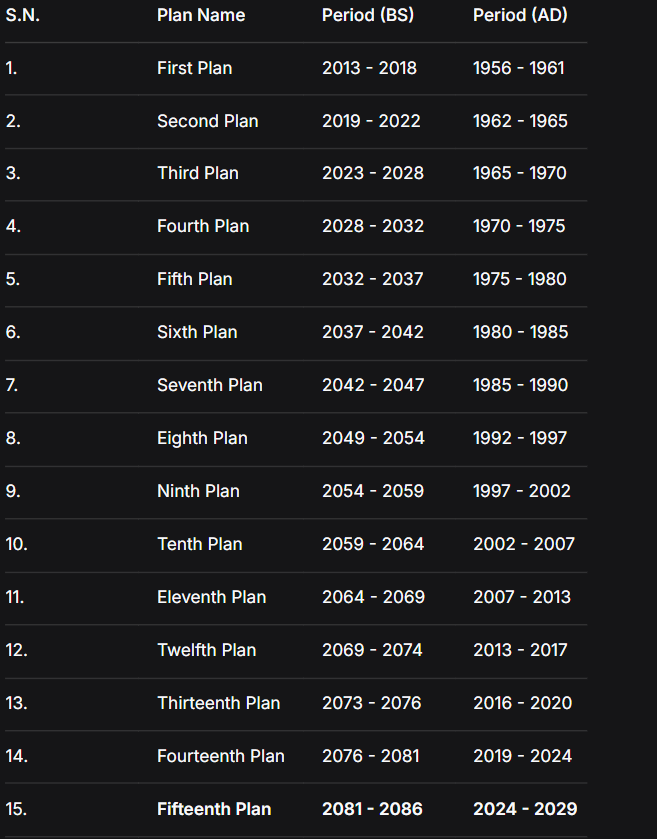Image resolution: width=657 pixels, height=839 pixels.
Task: Click the "Second Plan" name cell
Action: pyautogui.click(x=207, y=121)
